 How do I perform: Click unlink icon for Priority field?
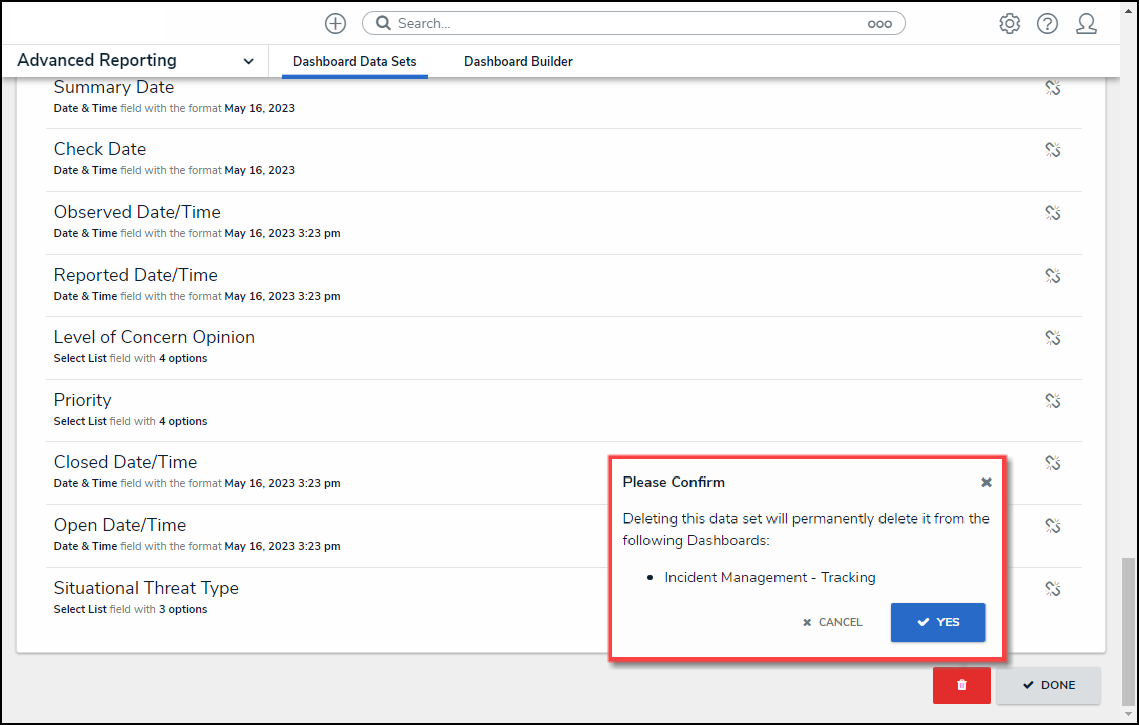(1052, 401)
